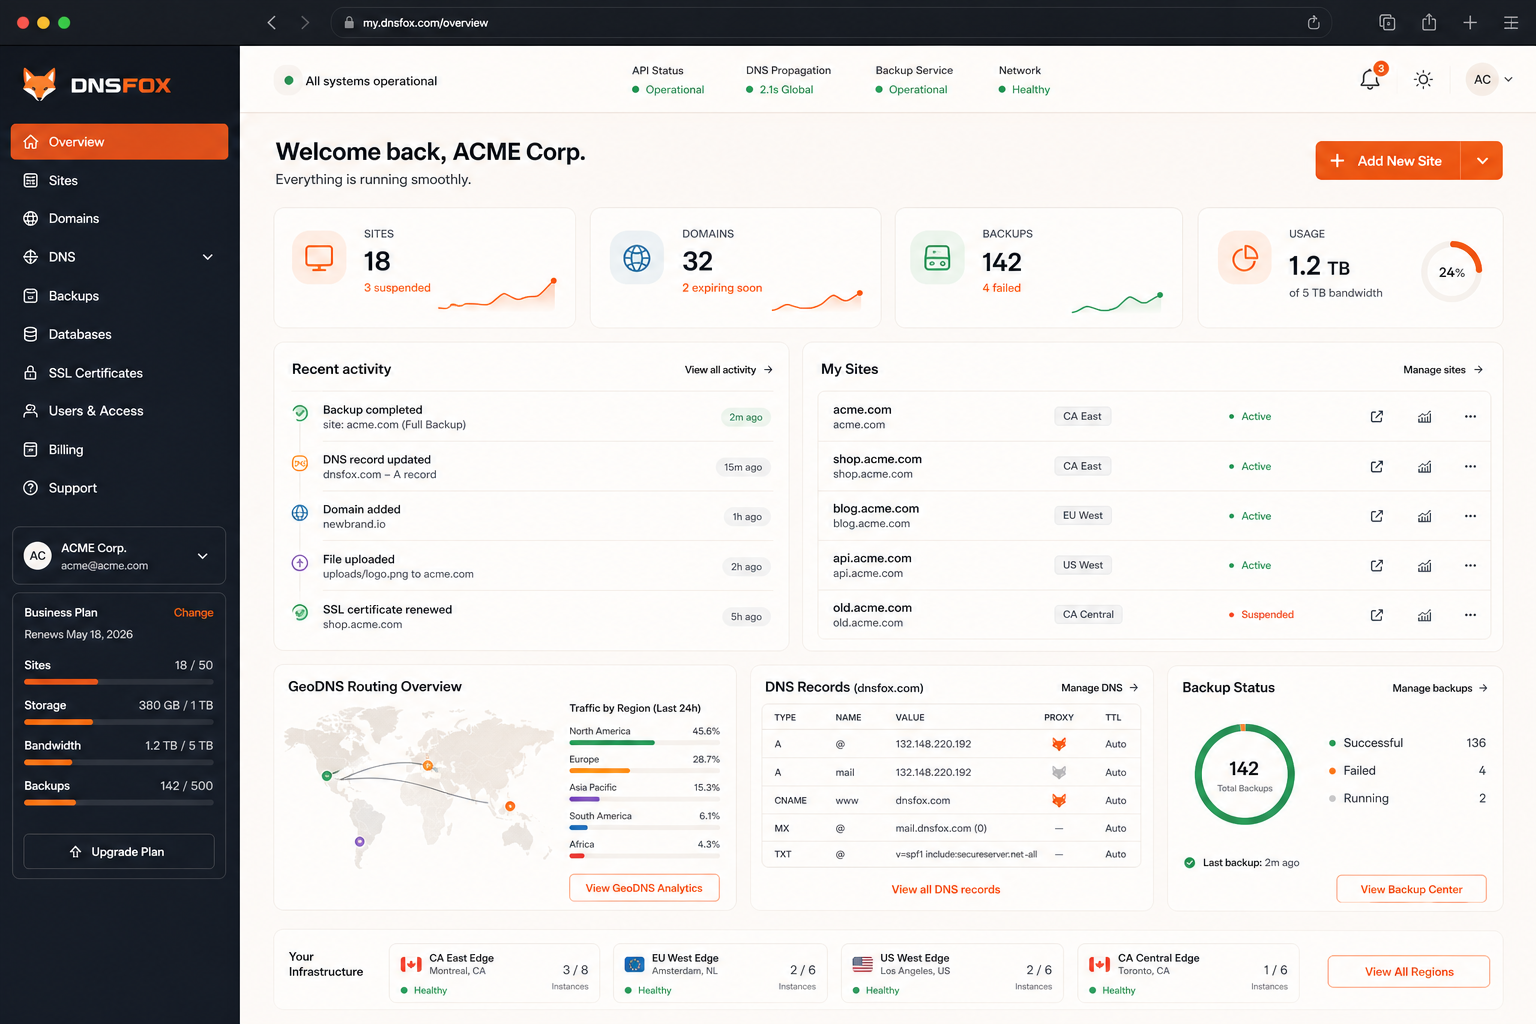The height and width of the screenshot is (1024, 1536).
Task: View analytics chart icon for blog.acme.com
Action: pos(1424,516)
